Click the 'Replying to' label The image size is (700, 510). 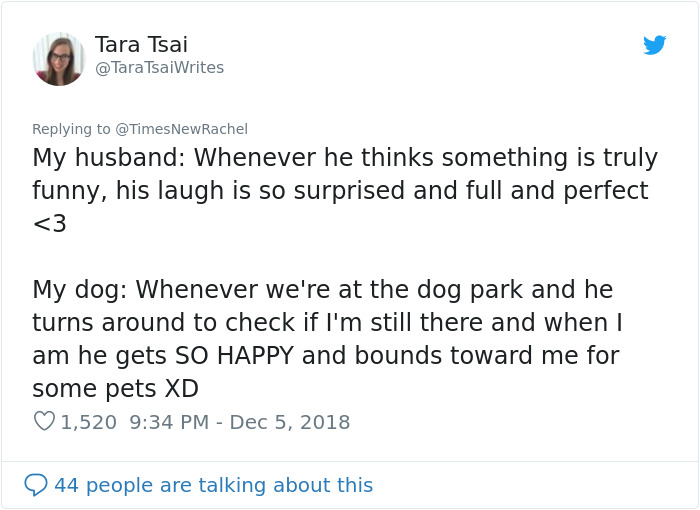pyautogui.click(x=71, y=129)
